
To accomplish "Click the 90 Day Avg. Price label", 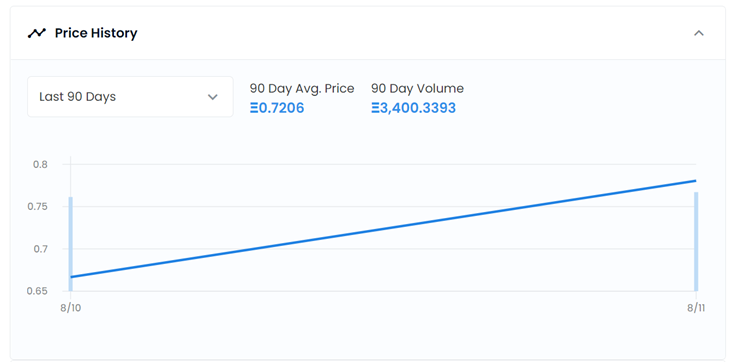I will [x=302, y=88].
